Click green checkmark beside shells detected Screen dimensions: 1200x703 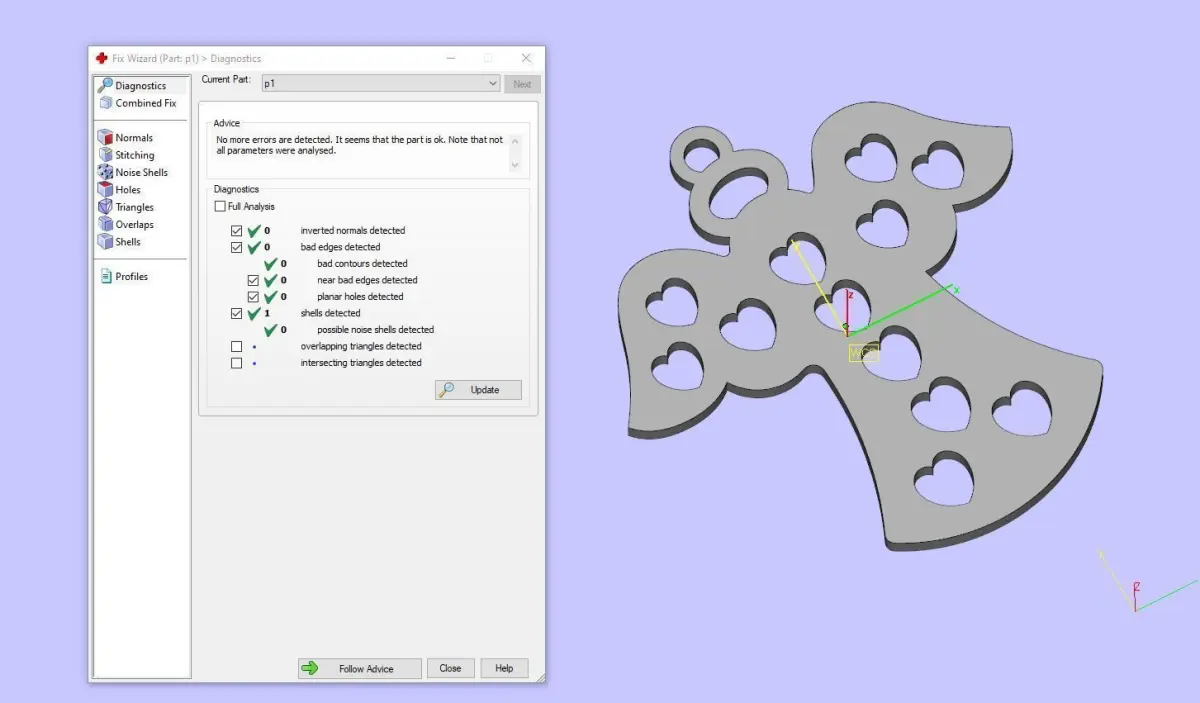pos(254,313)
